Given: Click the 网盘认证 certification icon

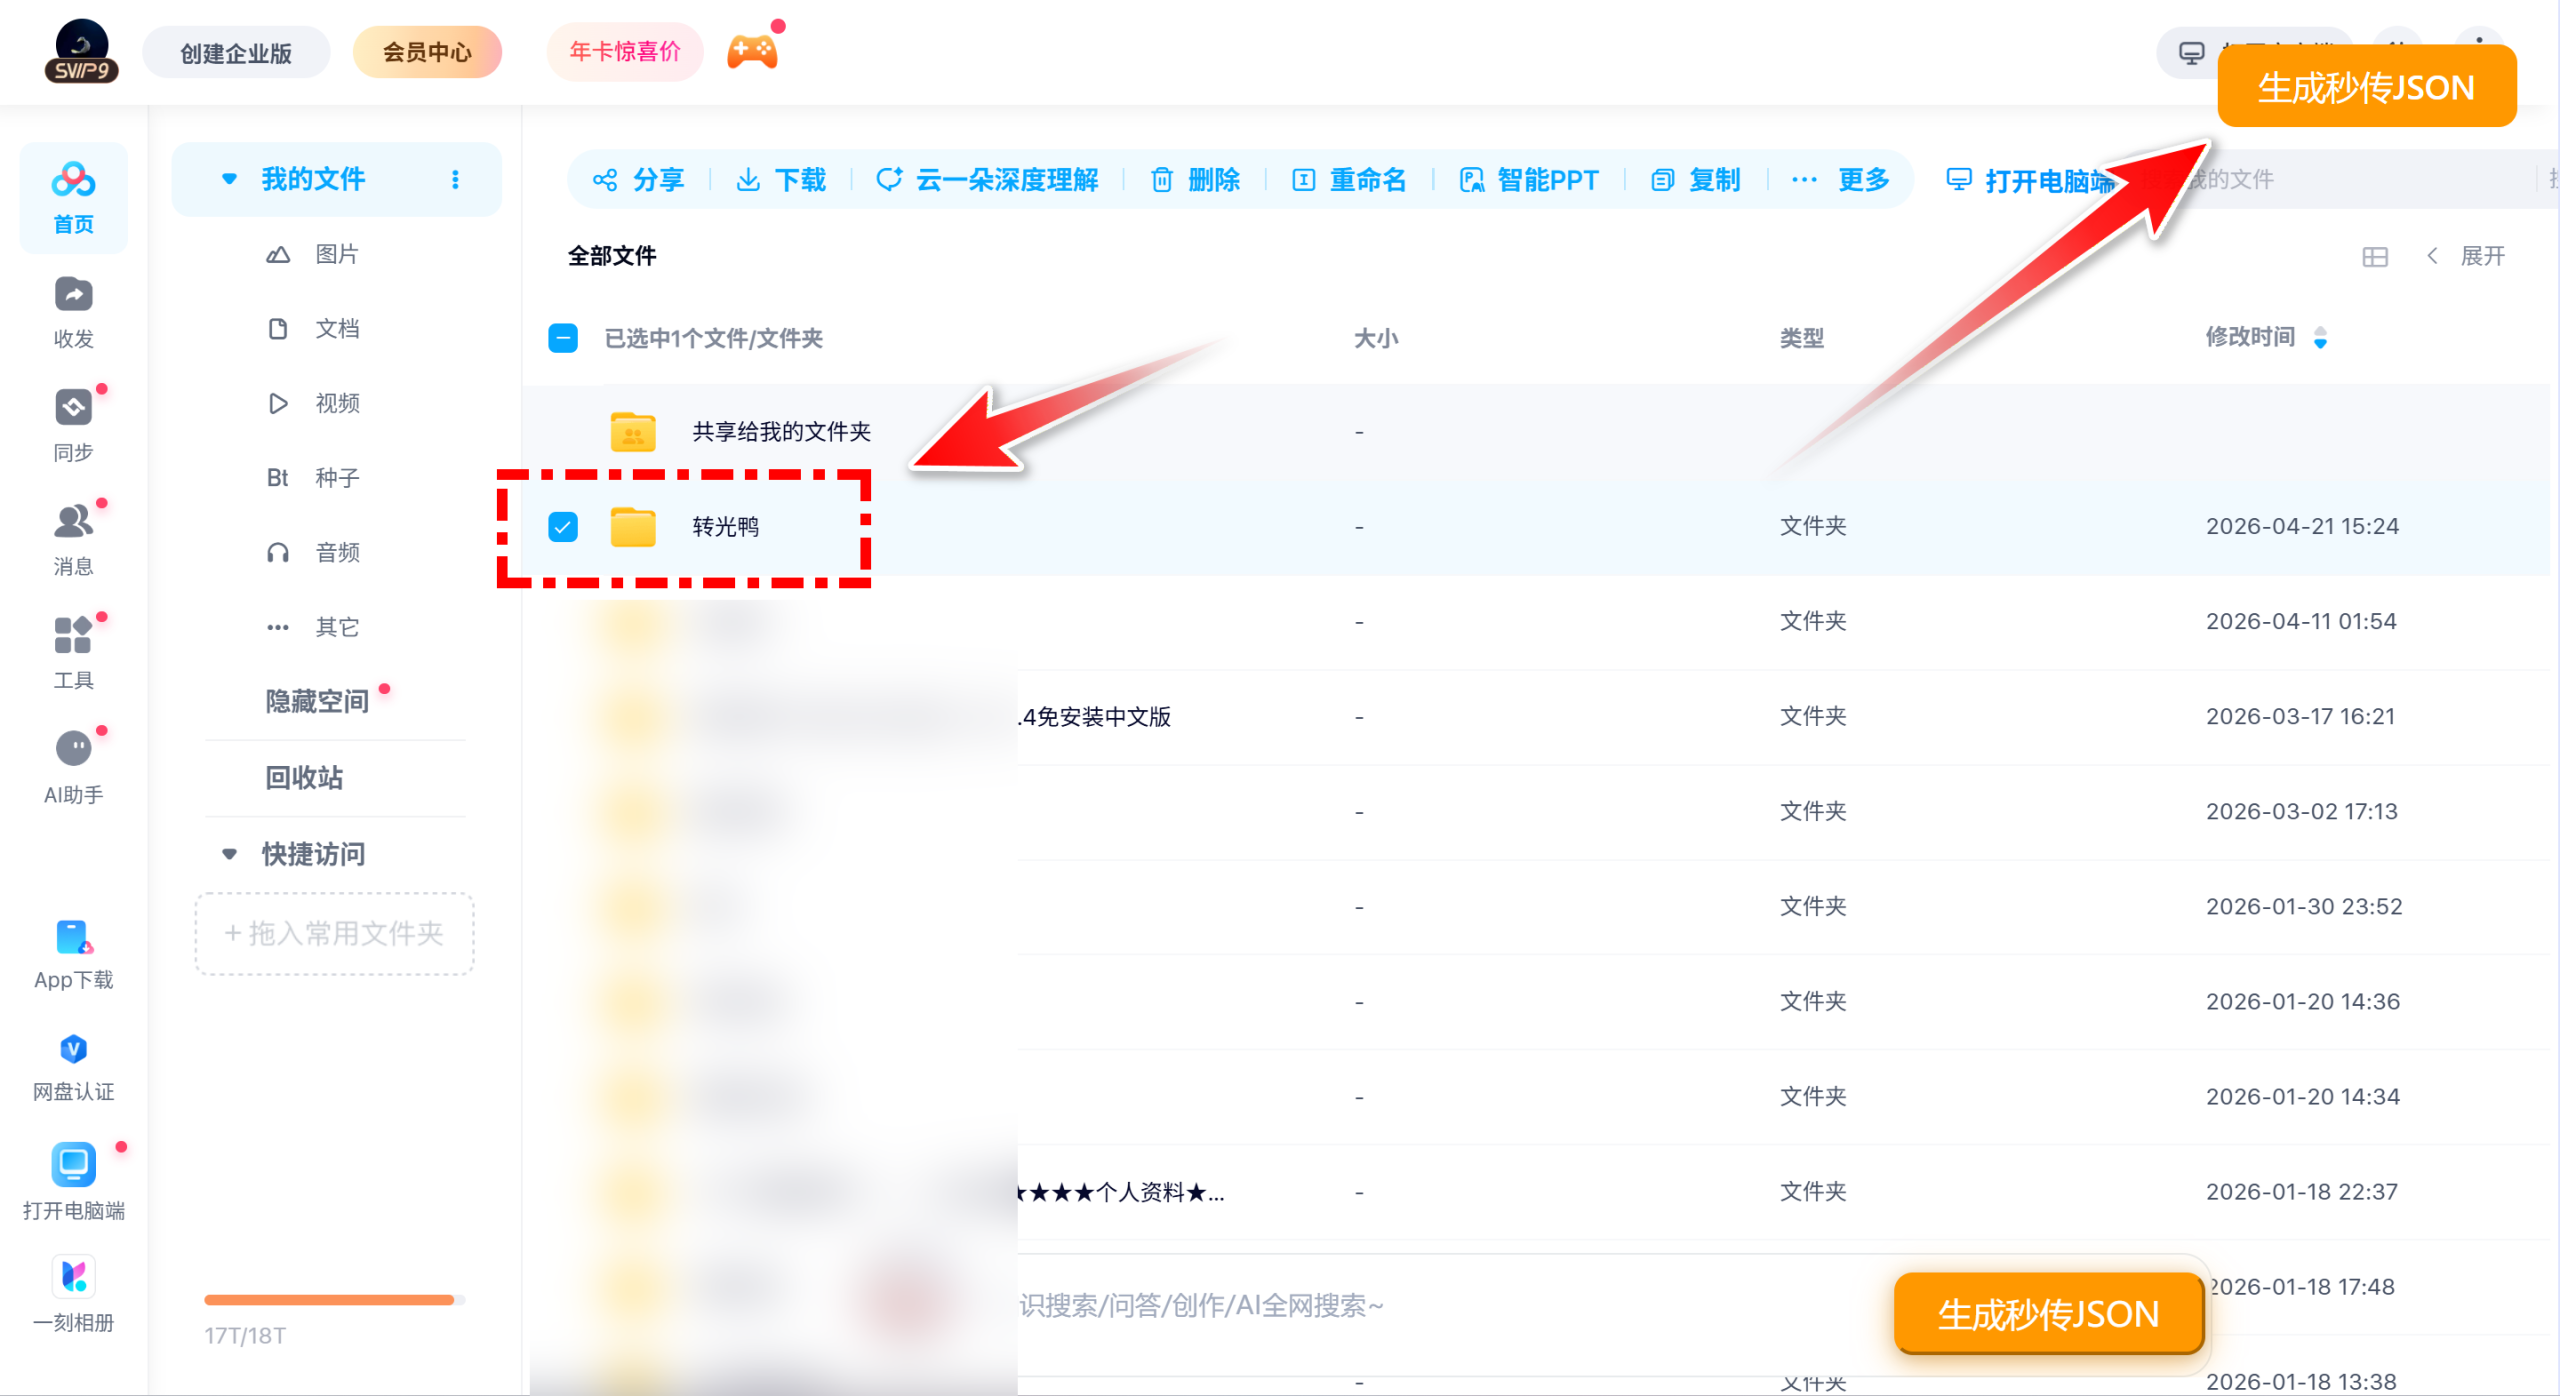Looking at the screenshot, I should tap(73, 1050).
